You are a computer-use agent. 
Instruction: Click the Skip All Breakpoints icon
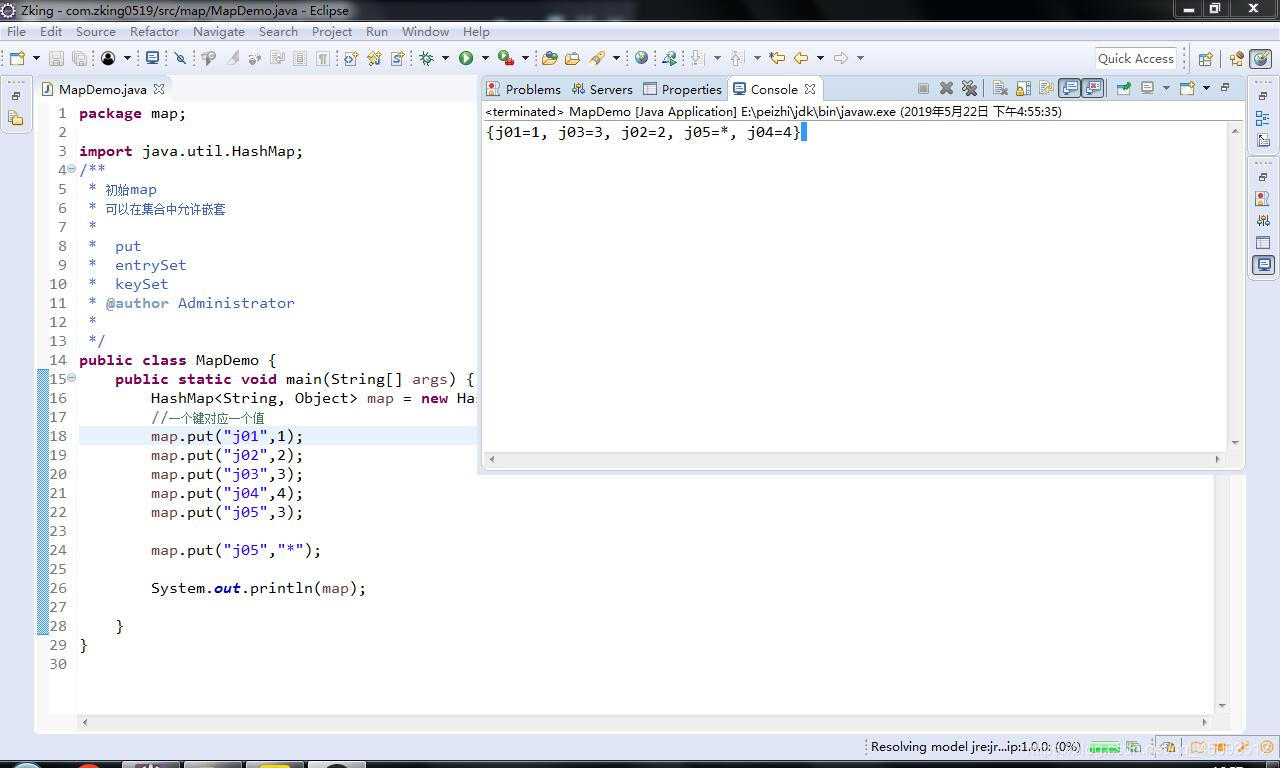pyautogui.click(x=181, y=58)
